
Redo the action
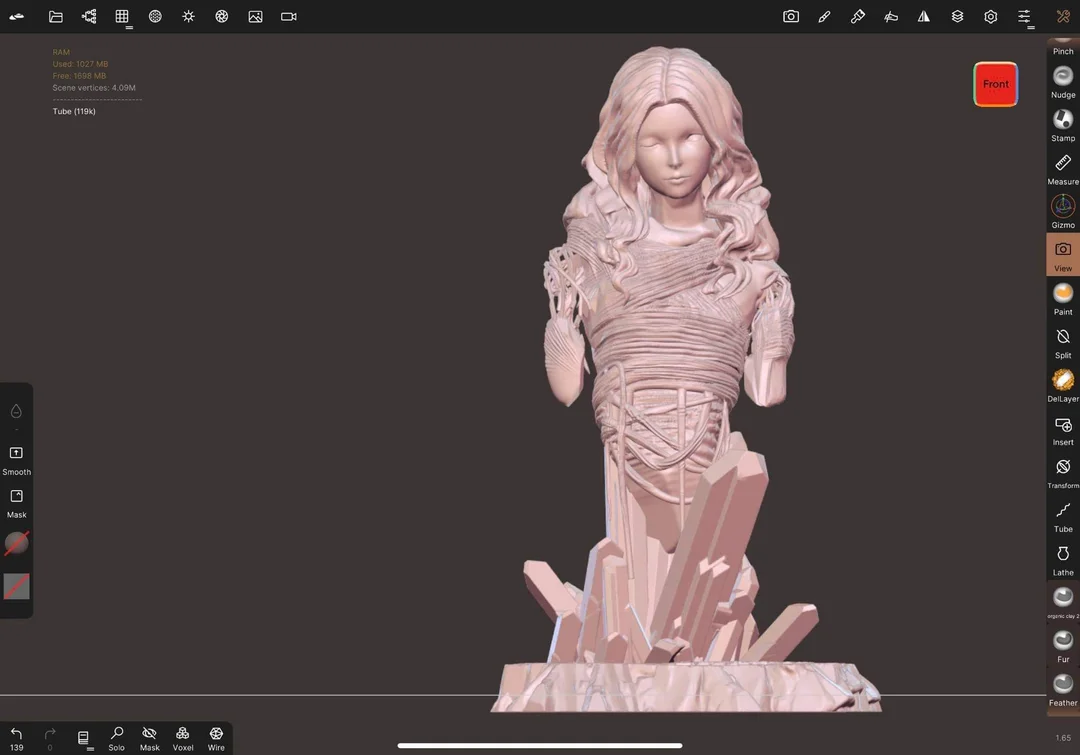50,738
